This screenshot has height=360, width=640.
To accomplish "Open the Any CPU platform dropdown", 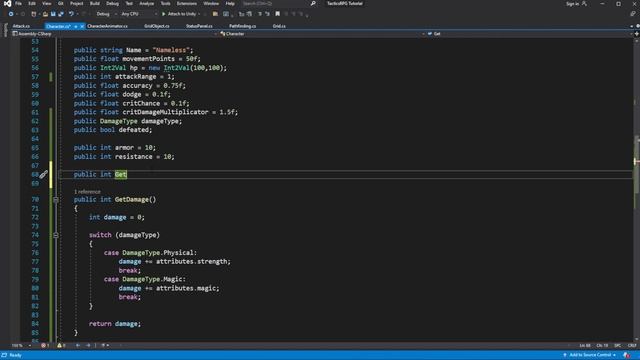I will [x=139, y=14].
